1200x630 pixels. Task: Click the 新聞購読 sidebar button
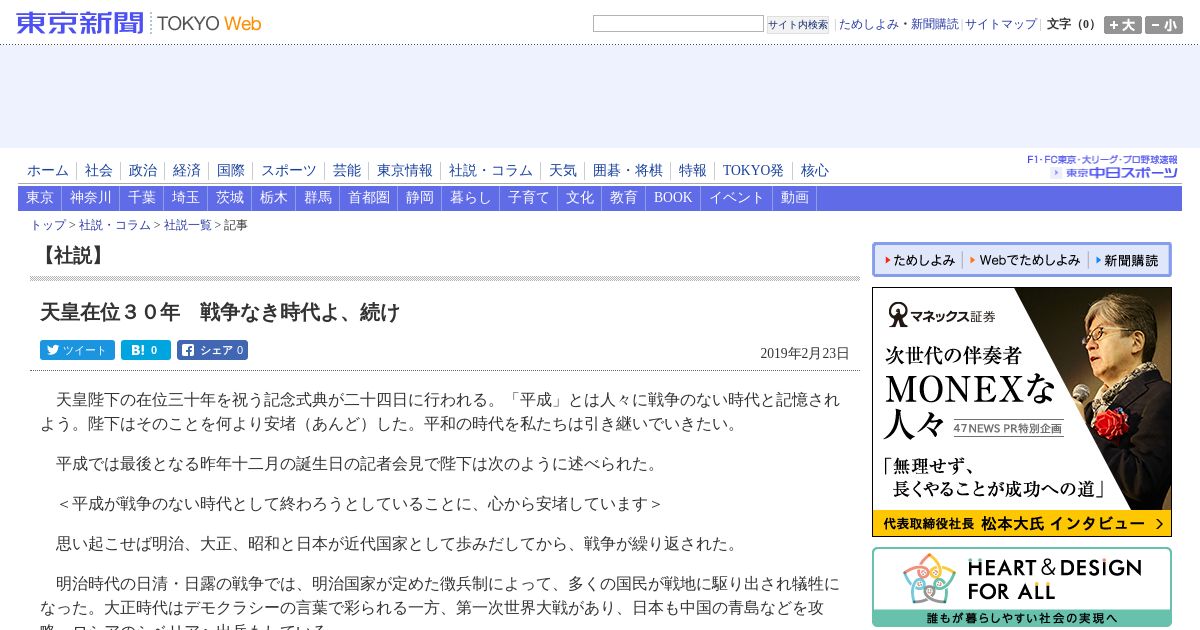point(1127,260)
